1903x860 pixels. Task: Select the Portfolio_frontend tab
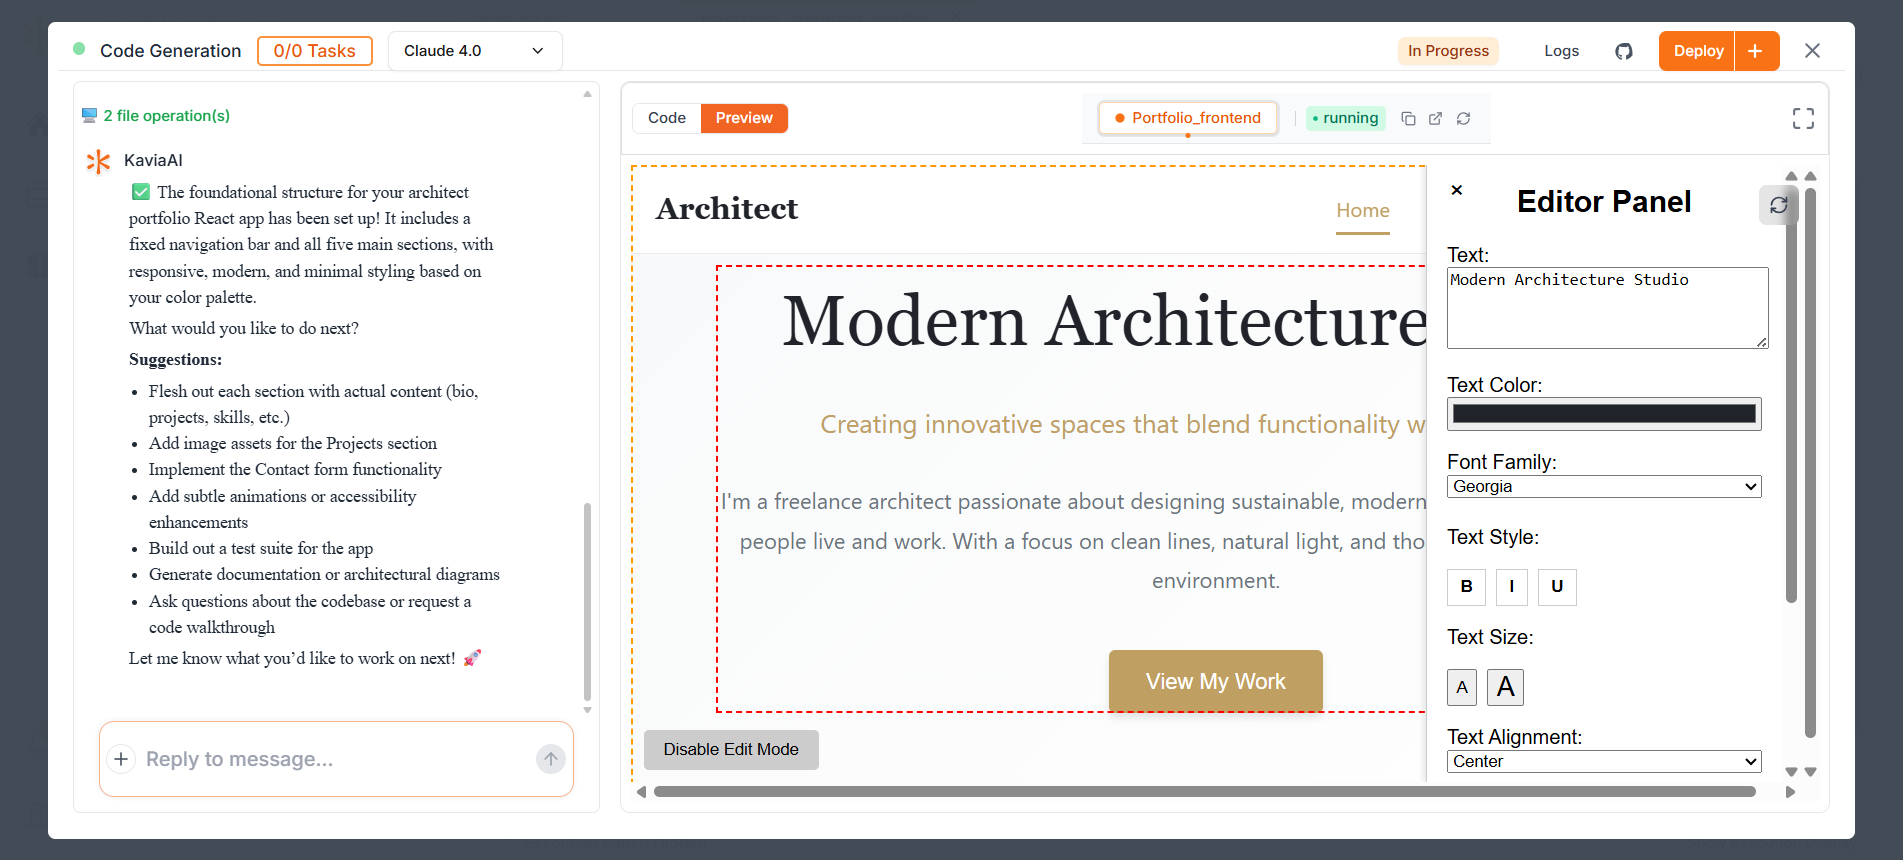tap(1187, 118)
